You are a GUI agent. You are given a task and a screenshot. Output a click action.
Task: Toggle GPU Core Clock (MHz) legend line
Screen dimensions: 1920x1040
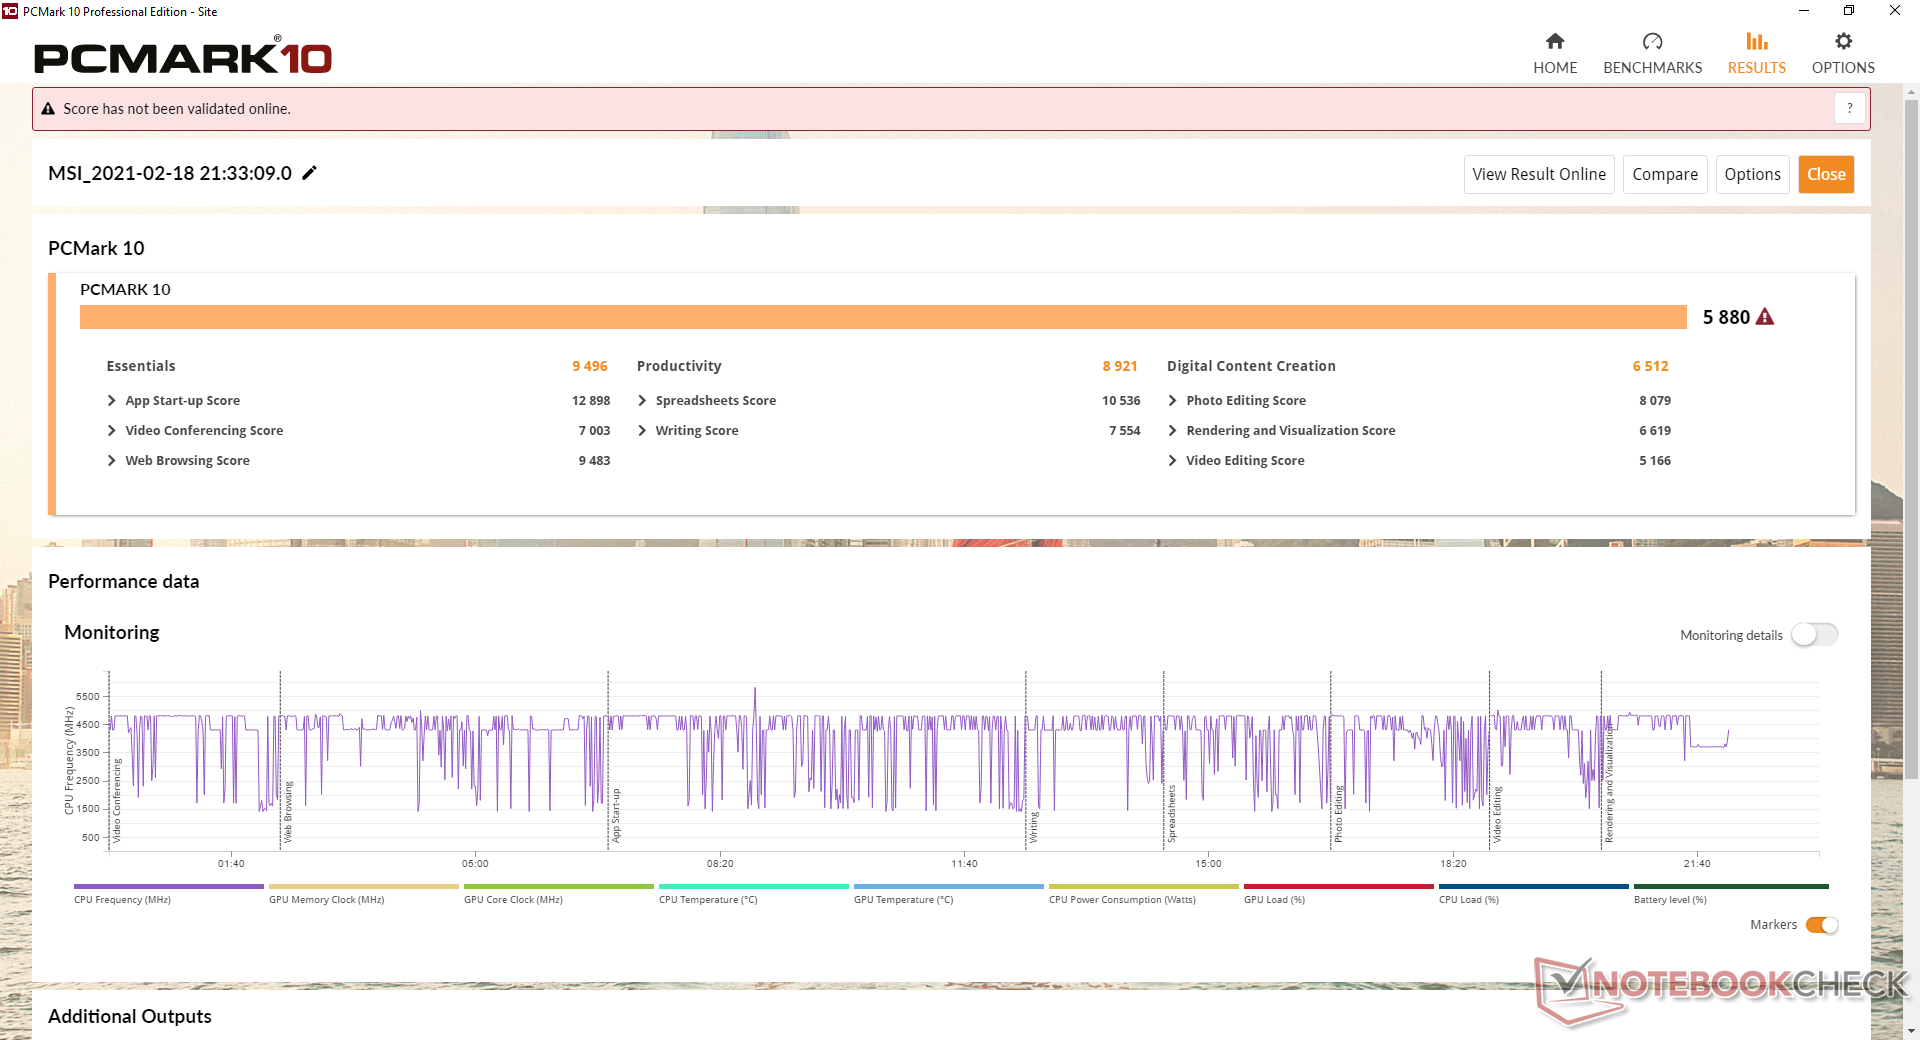pyautogui.click(x=559, y=886)
